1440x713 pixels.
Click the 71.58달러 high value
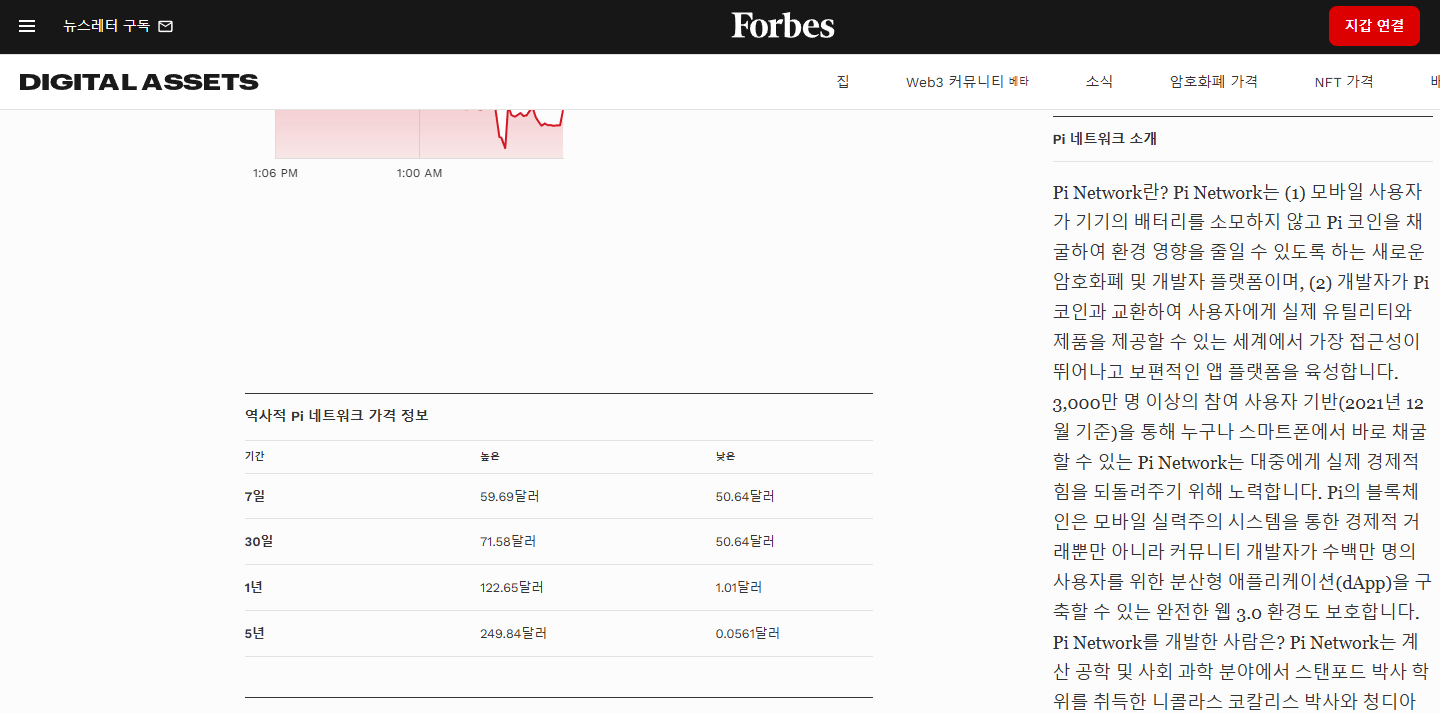click(508, 541)
